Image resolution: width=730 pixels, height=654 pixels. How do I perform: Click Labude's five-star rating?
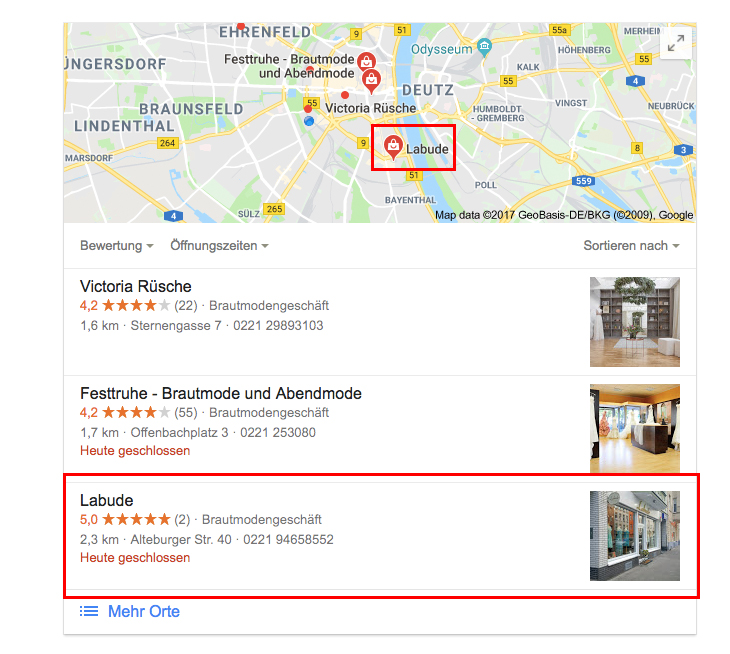tap(136, 519)
